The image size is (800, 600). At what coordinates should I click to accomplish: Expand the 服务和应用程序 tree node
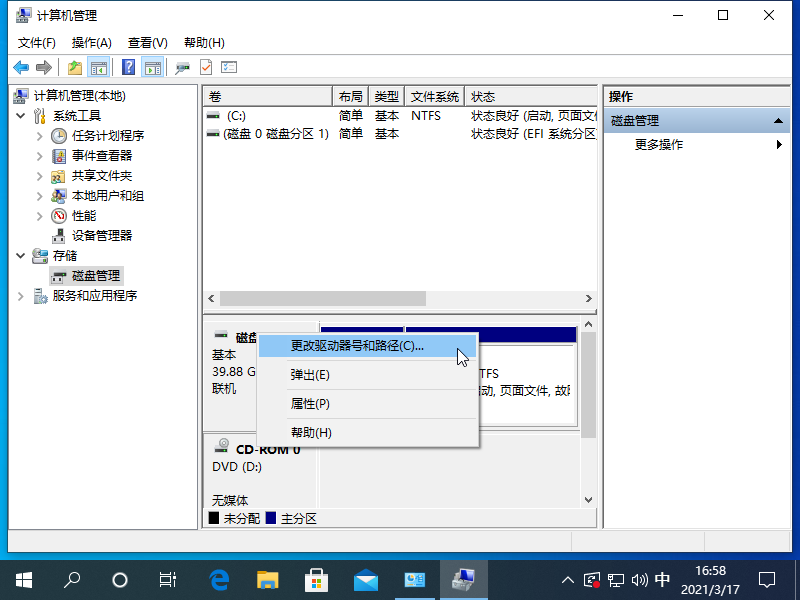point(20,295)
